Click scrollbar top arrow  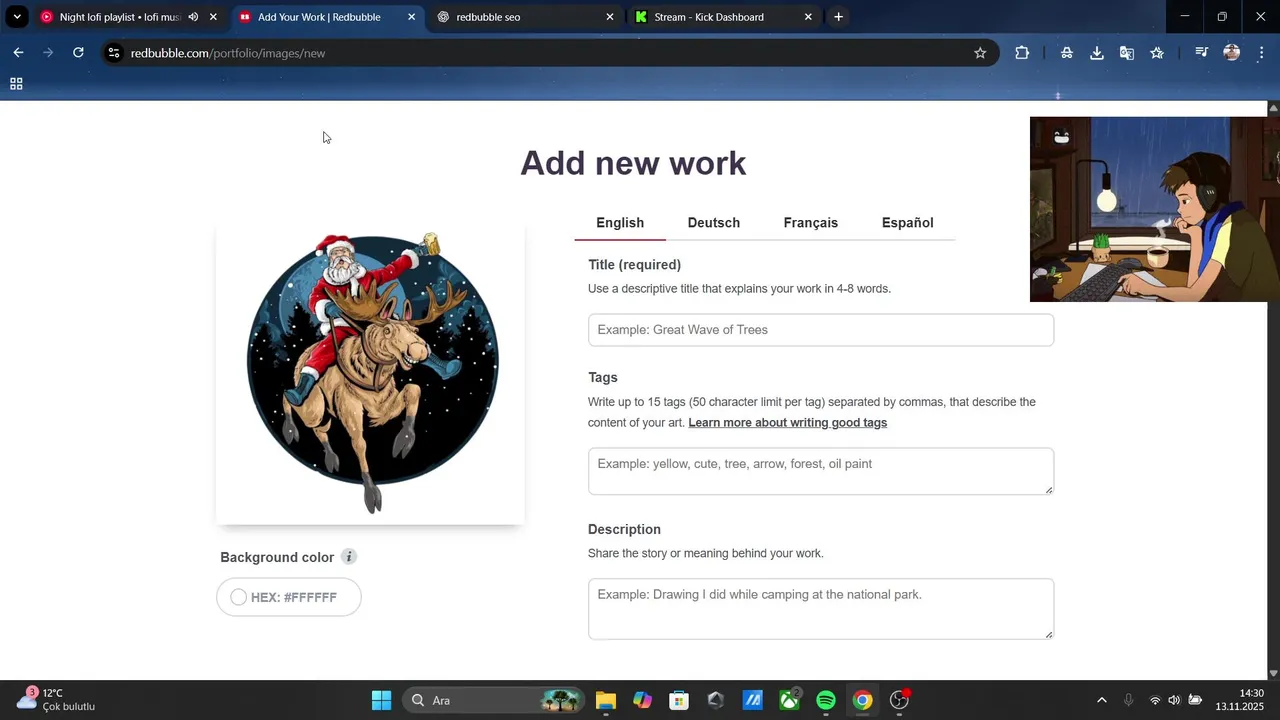tap(1273, 108)
